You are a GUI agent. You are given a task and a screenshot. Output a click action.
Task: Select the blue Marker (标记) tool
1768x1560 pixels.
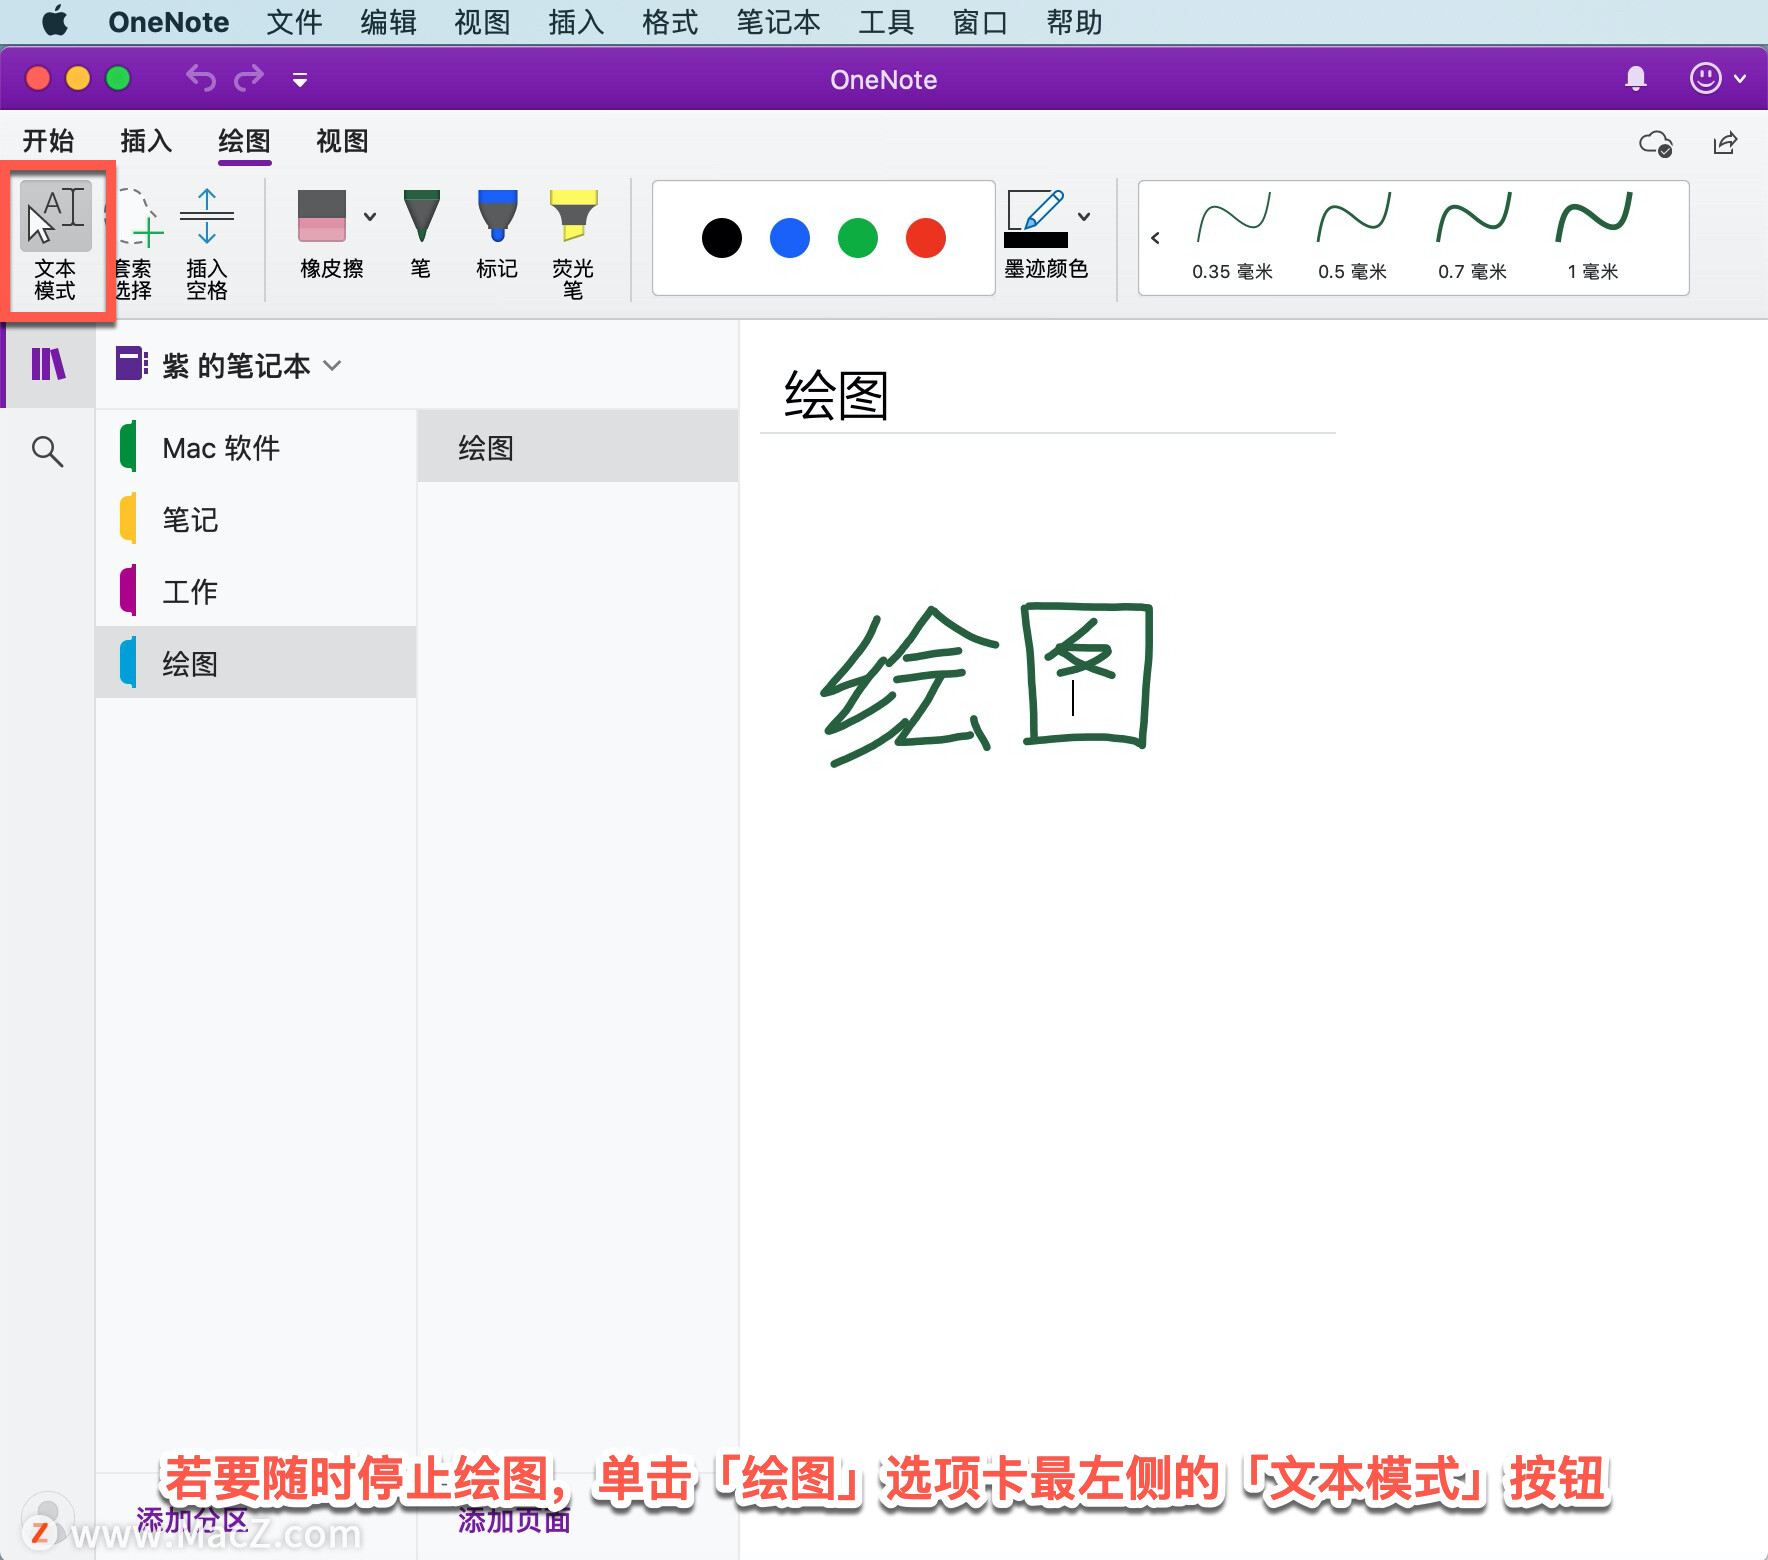pyautogui.click(x=497, y=234)
